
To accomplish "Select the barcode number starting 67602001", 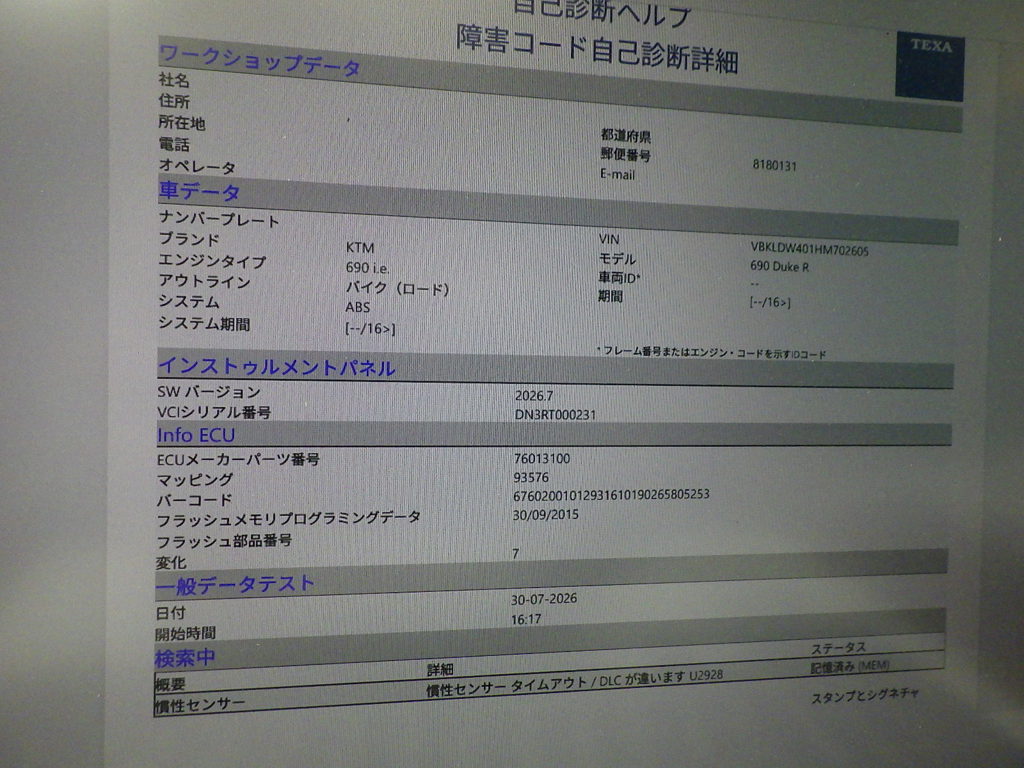I will click(x=611, y=494).
